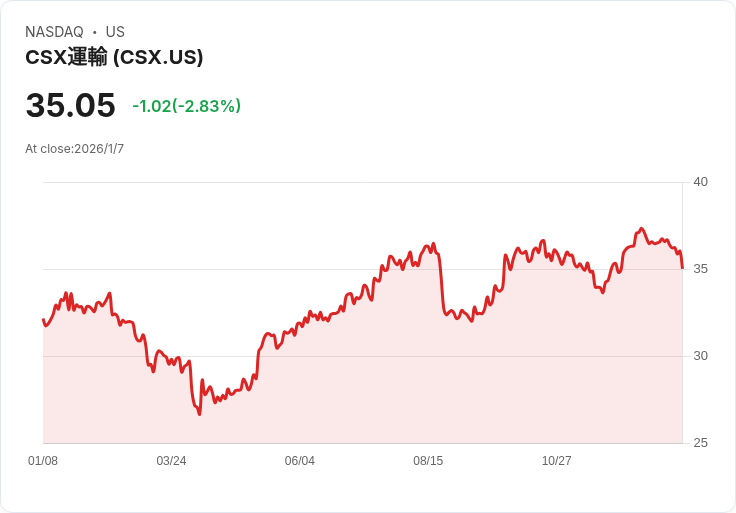
Task: Click the 25 y-axis label
Action: click(700, 443)
